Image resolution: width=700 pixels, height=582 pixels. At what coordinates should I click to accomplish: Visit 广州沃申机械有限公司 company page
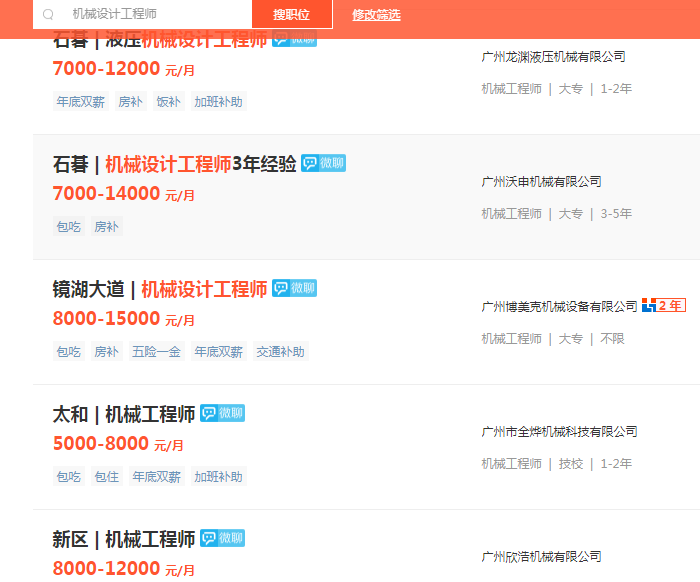pyautogui.click(x=541, y=182)
